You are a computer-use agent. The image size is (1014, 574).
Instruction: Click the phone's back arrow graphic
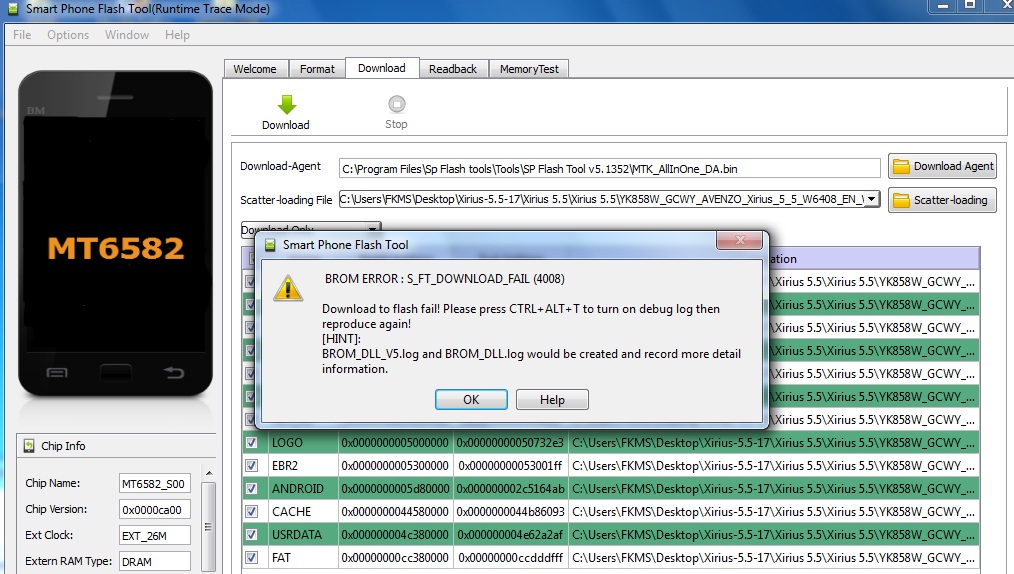click(x=173, y=372)
